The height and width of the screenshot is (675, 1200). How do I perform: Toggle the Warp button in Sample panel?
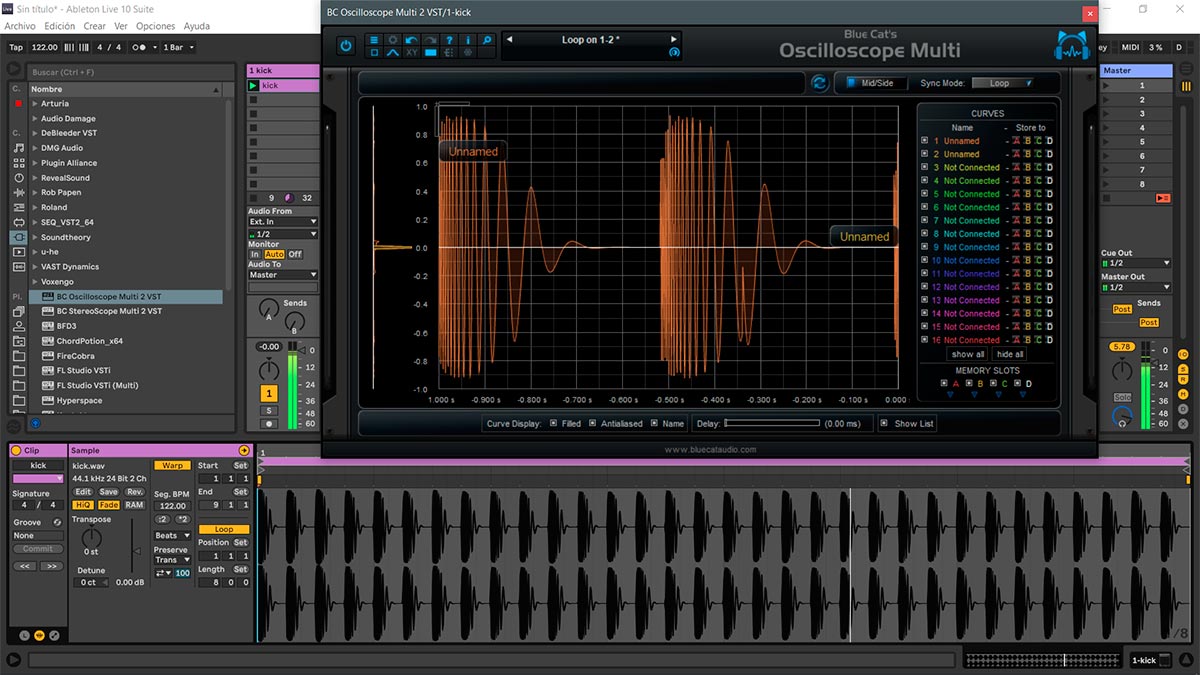point(173,465)
